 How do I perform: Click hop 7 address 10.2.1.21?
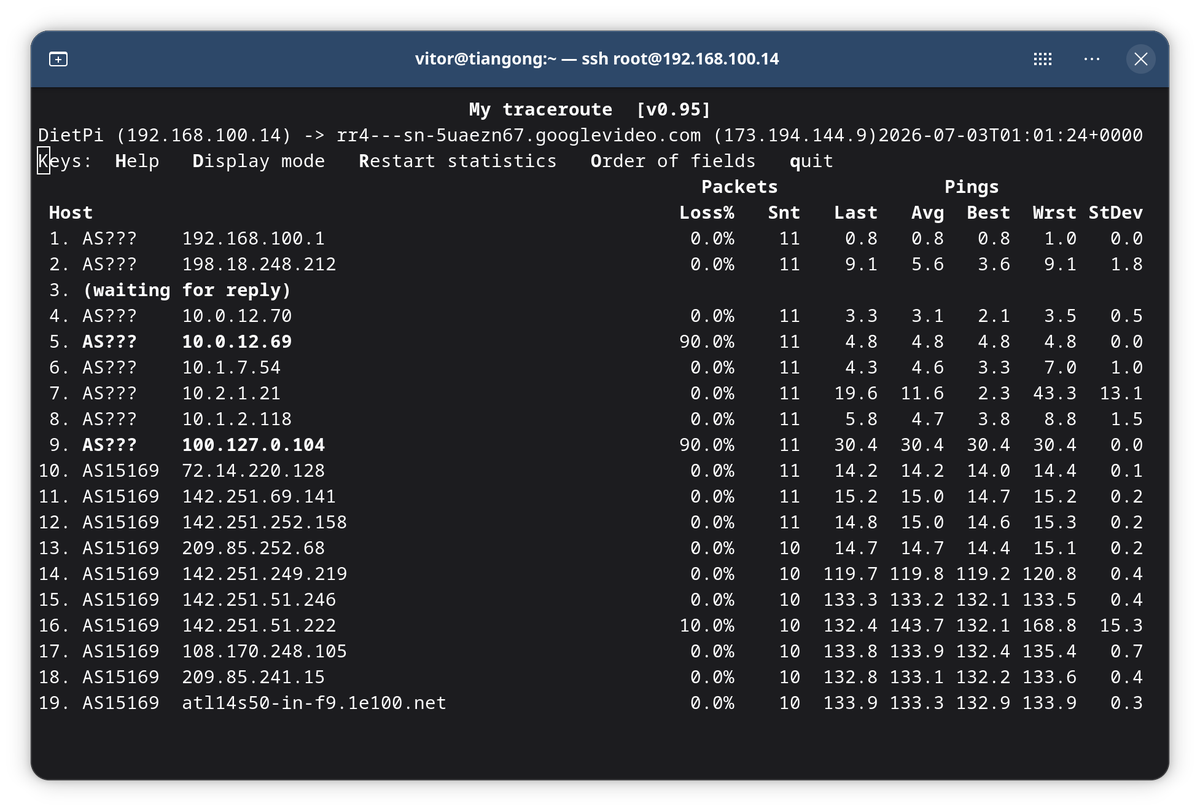pyautogui.click(x=231, y=394)
